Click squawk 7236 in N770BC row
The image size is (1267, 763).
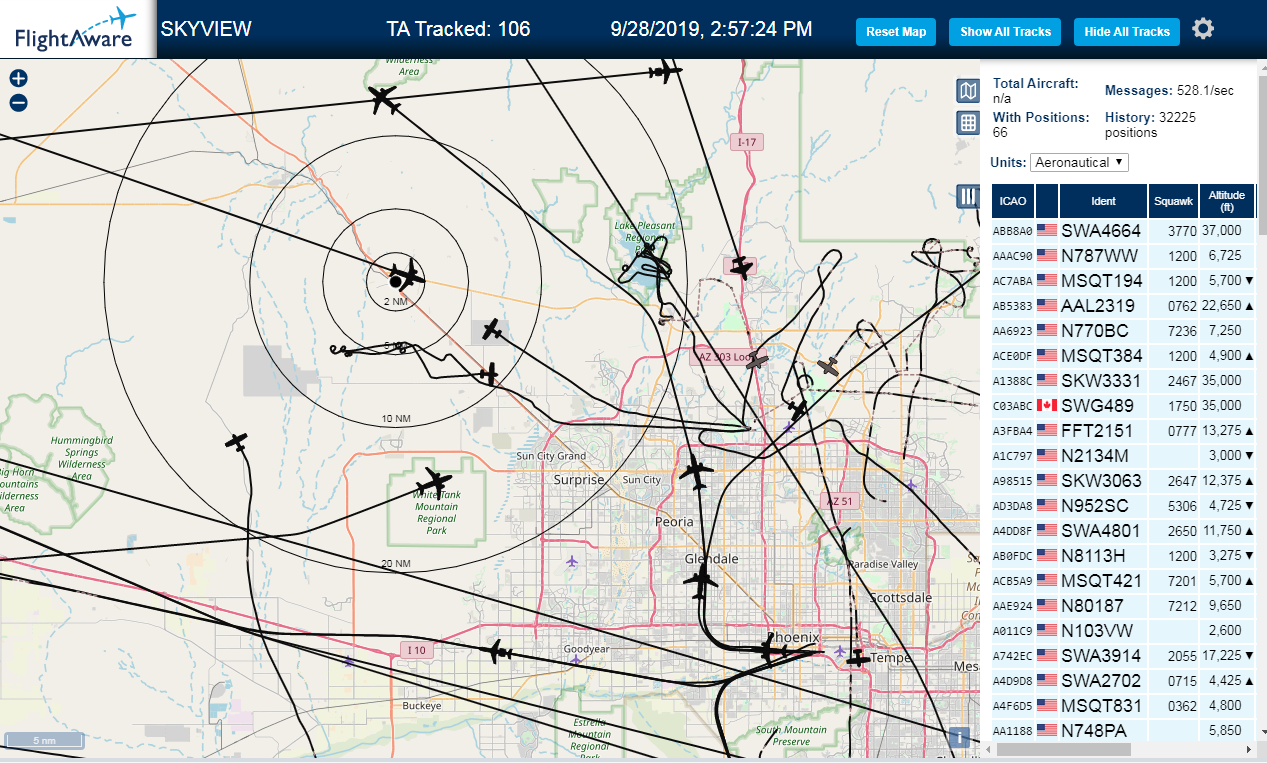1182,330
